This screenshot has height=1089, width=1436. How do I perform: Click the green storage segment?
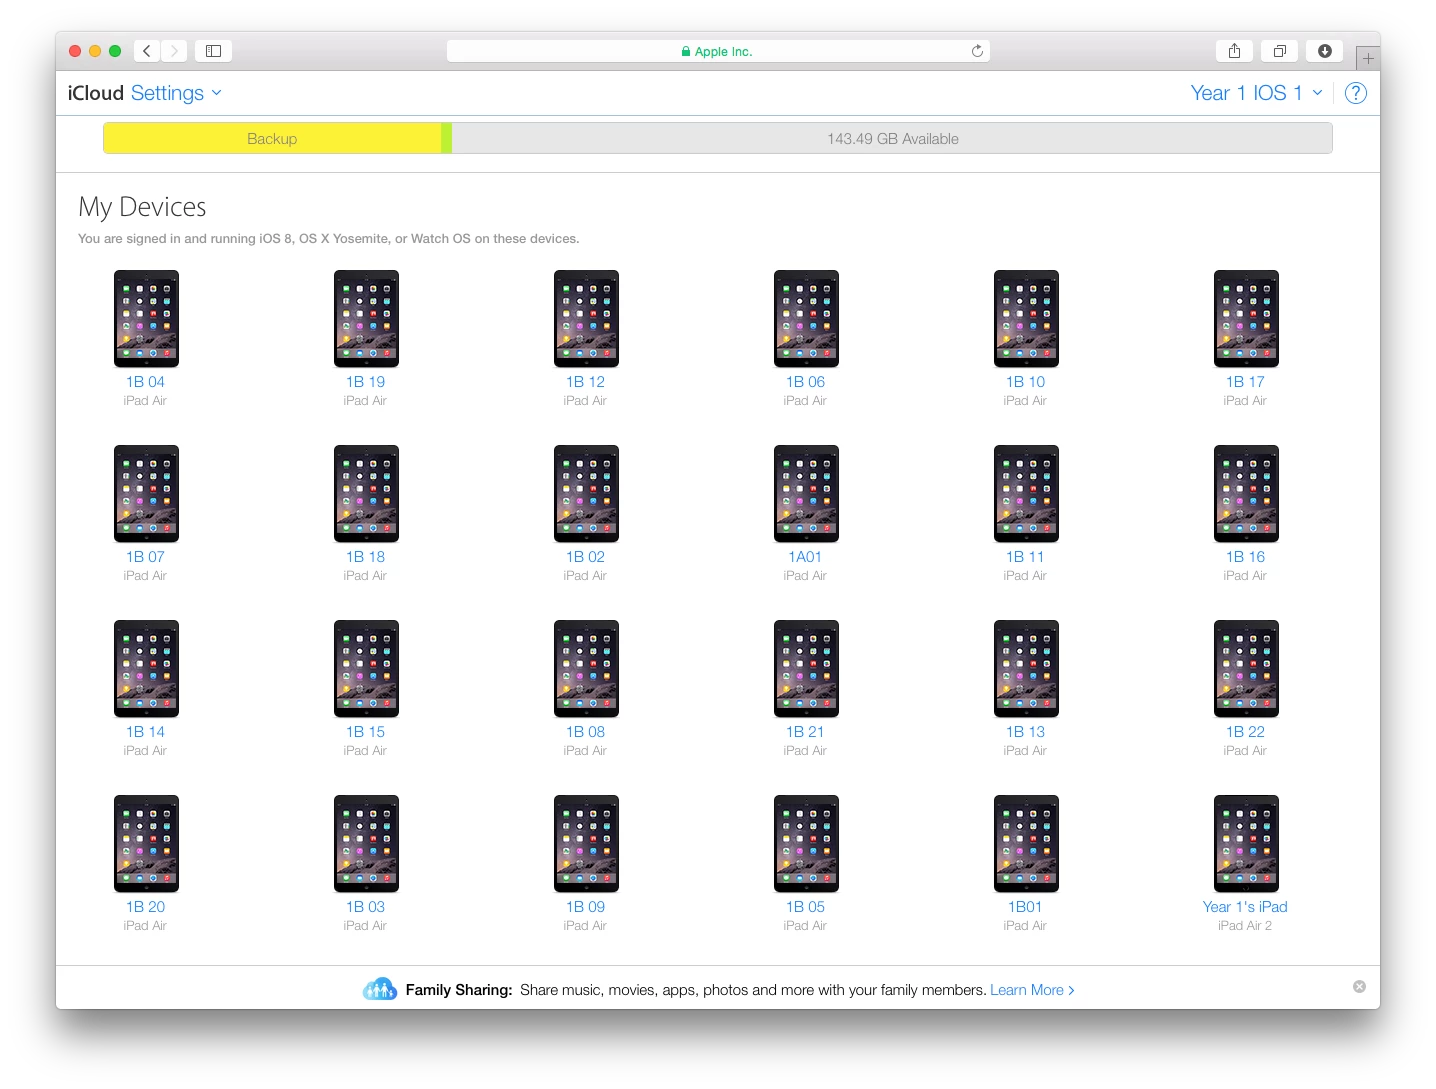(447, 138)
